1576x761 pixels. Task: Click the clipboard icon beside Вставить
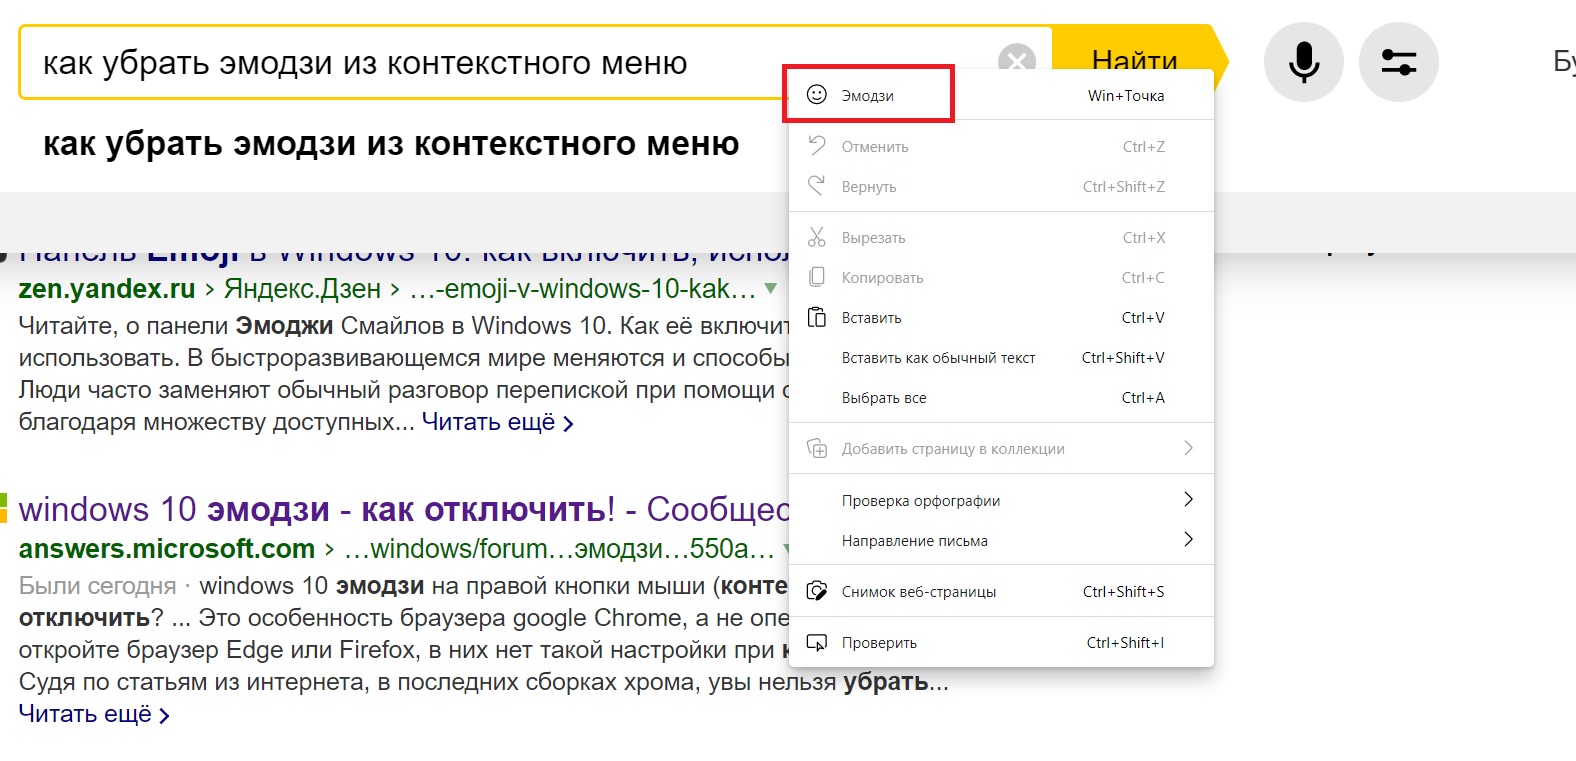[x=817, y=317]
